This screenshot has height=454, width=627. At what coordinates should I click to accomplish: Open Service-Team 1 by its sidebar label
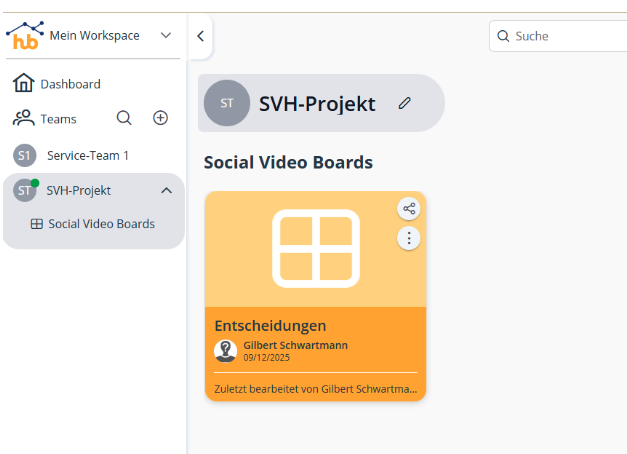[x=88, y=156]
